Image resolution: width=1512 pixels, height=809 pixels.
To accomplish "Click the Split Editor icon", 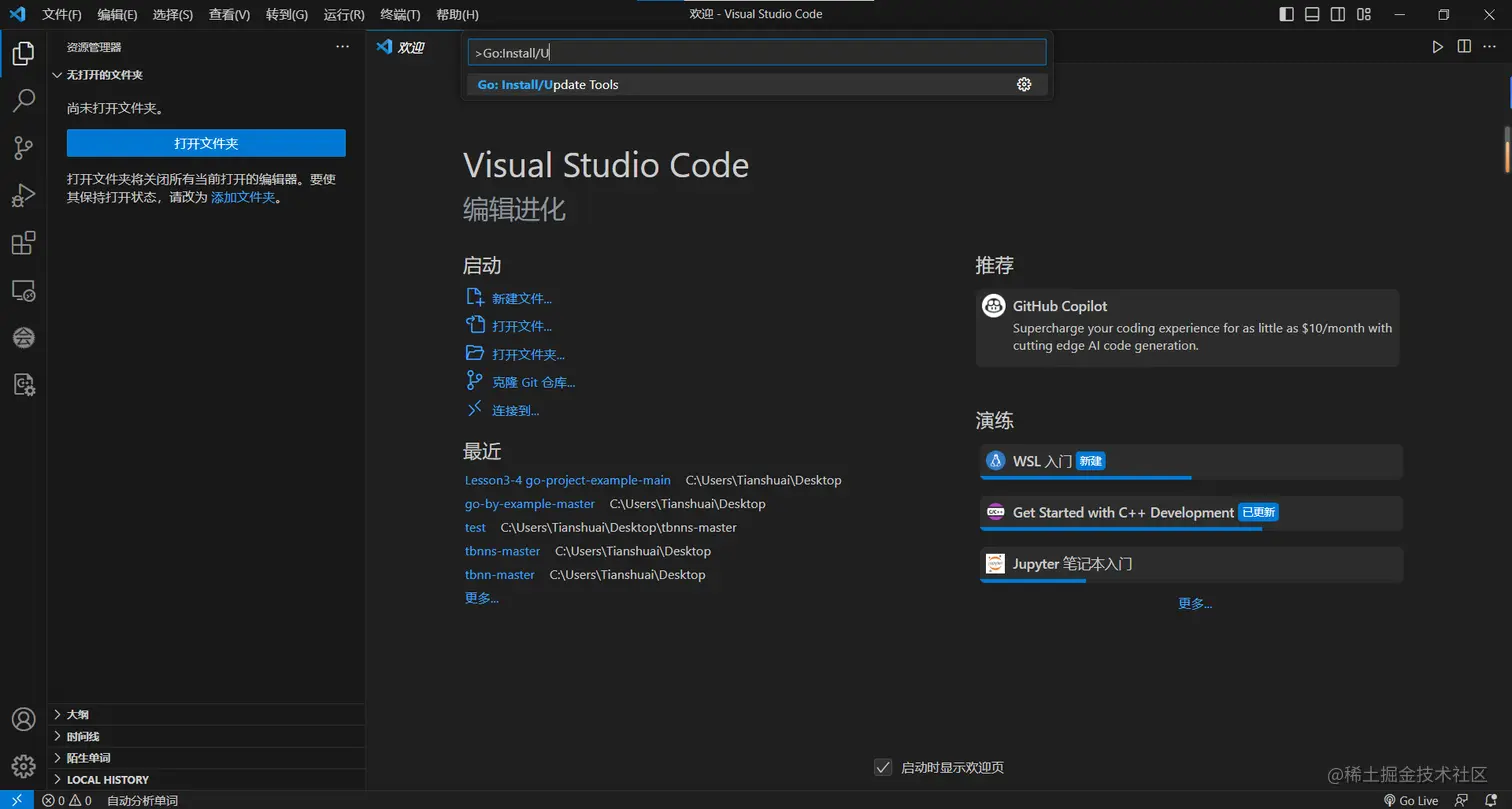I will [x=1464, y=47].
